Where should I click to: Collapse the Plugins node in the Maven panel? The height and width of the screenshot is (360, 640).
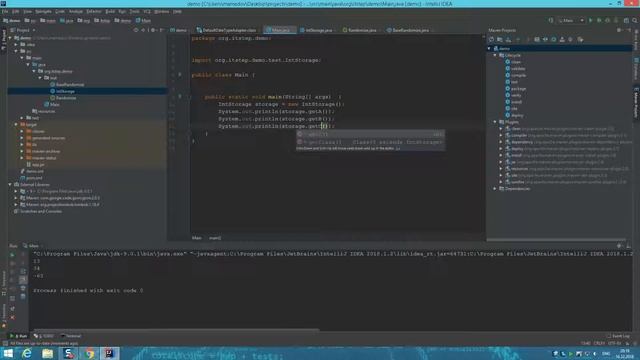495,122
